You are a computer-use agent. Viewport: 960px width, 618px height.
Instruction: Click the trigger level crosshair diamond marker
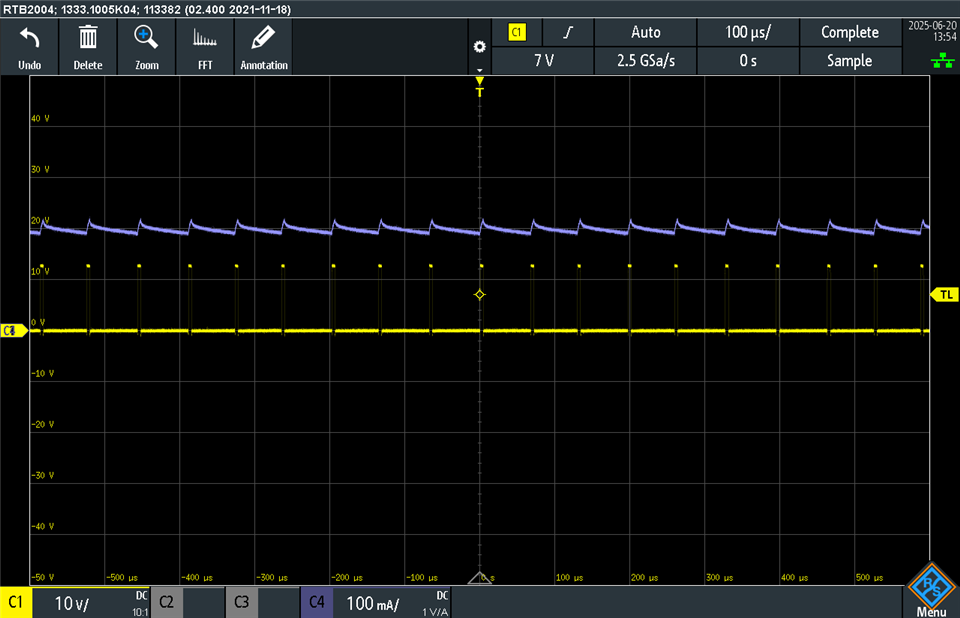479,295
